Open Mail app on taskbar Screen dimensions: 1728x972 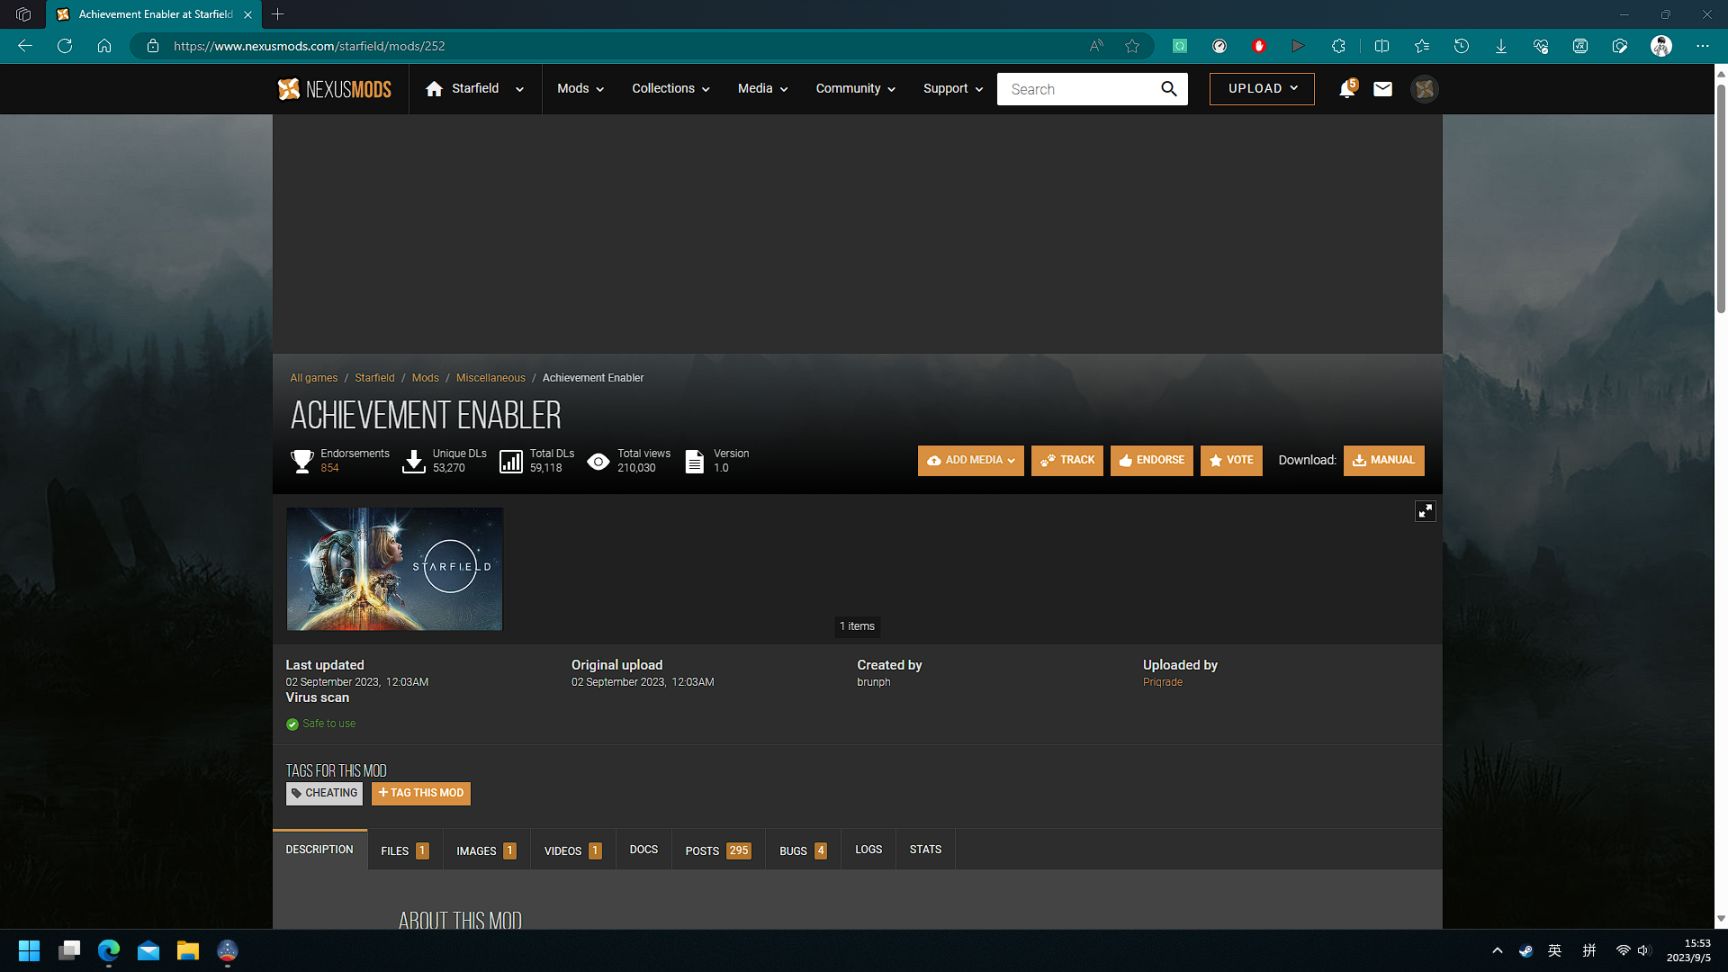pyautogui.click(x=148, y=950)
